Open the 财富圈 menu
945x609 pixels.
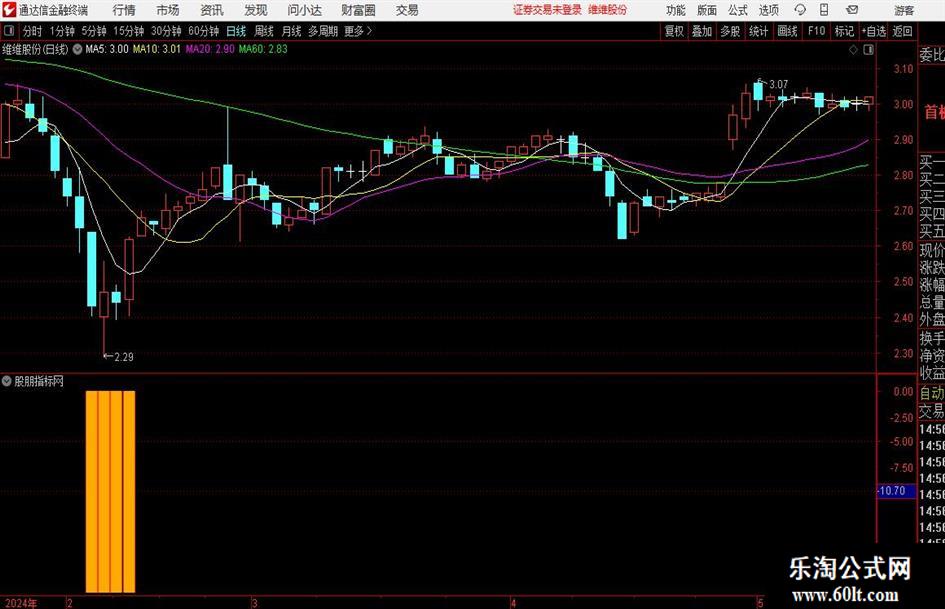[x=358, y=10]
